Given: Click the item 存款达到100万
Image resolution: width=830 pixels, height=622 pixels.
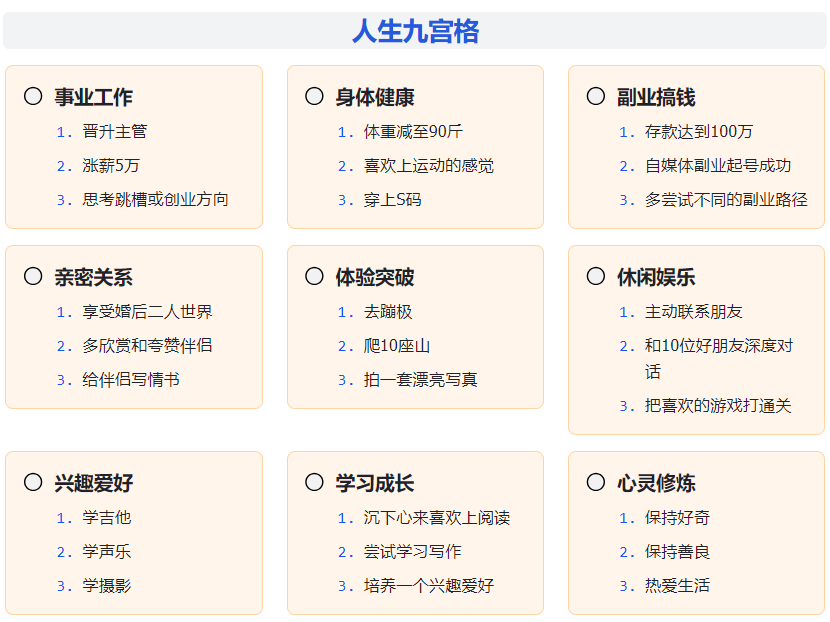Looking at the screenshot, I should coord(699,132).
